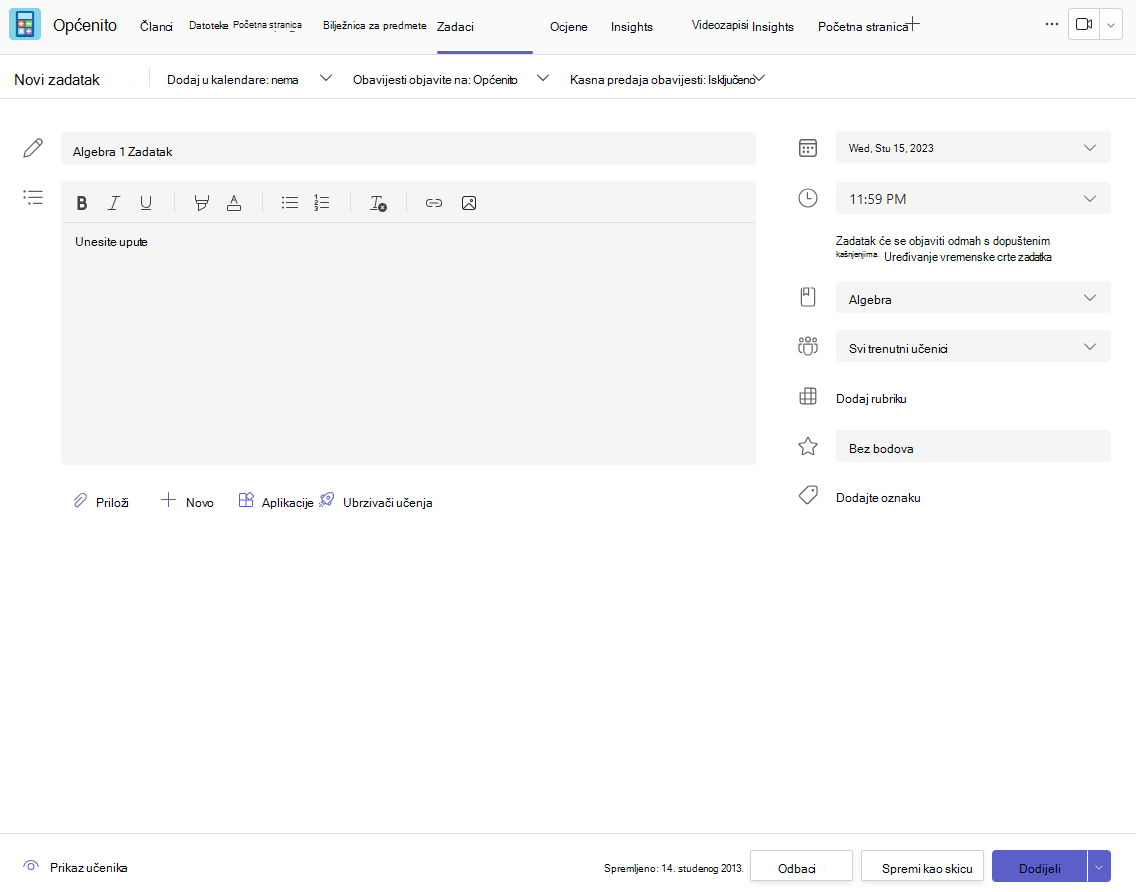Image resolution: width=1136 pixels, height=892 pixels.
Task: Apply italic formatting
Action: click(114, 204)
